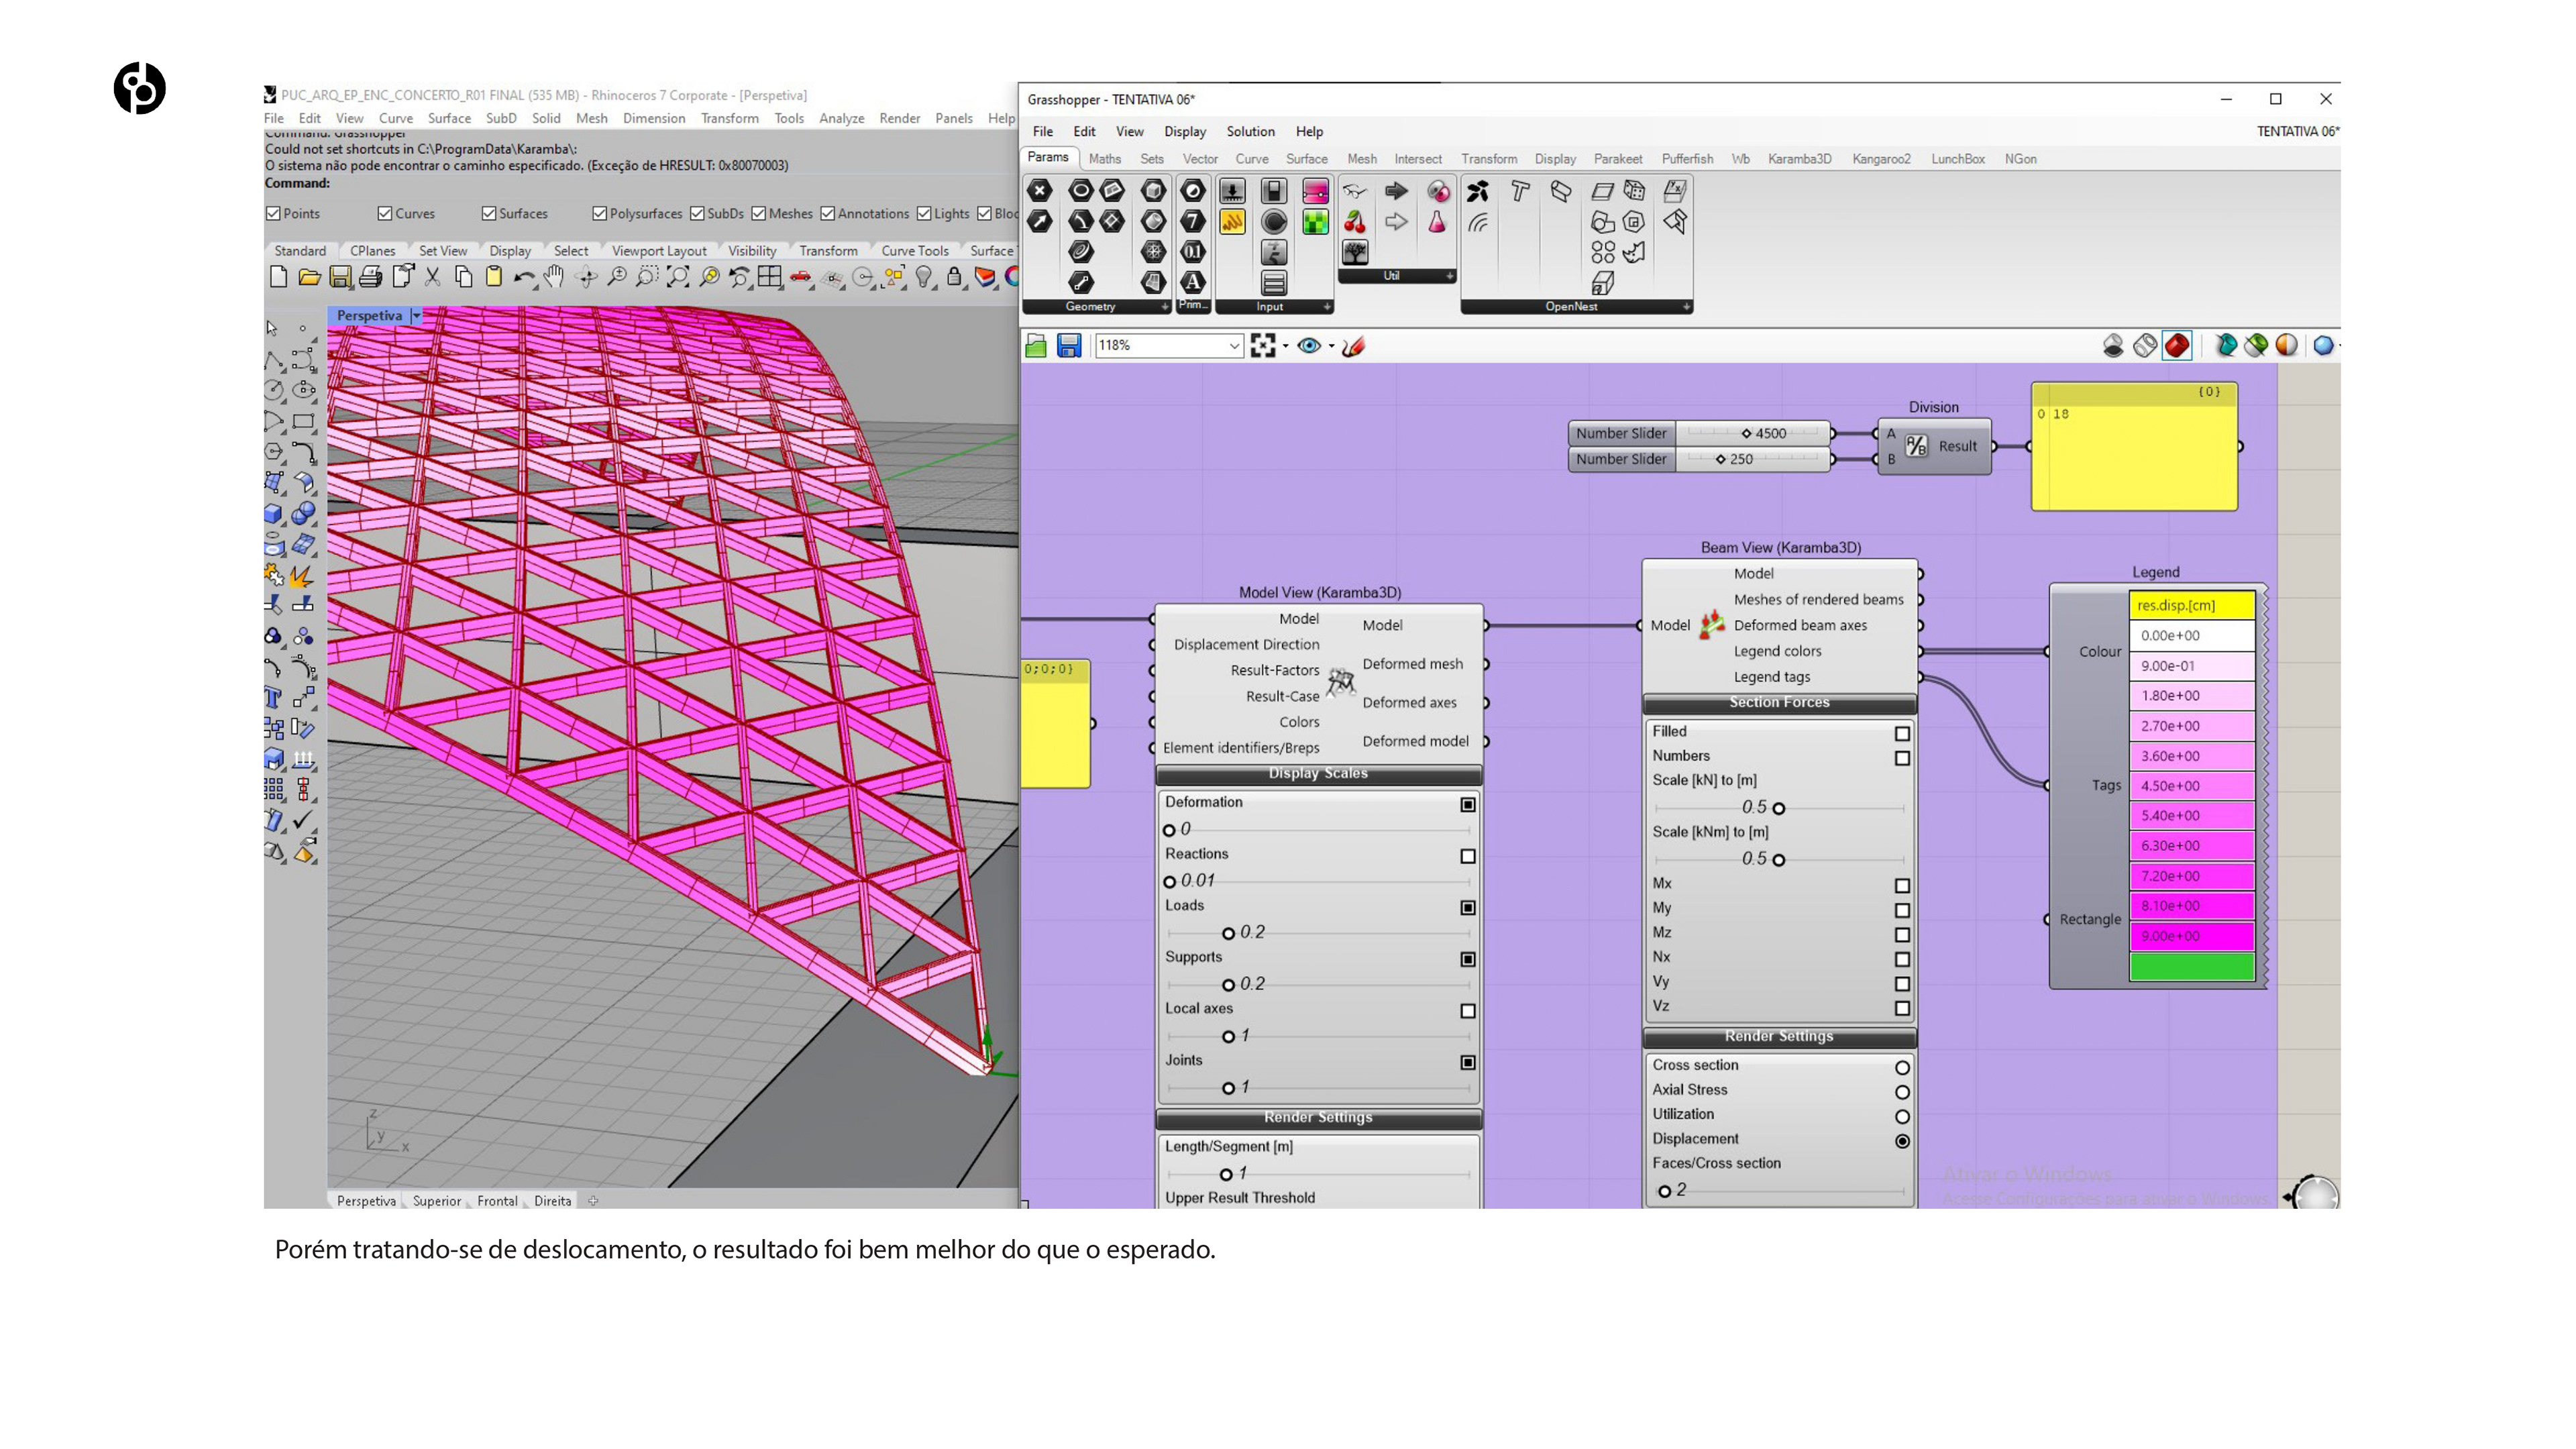Click the Lock objects padlock icon
The width and height of the screenshot is (2576, 1449).
[x=954, y=277]
